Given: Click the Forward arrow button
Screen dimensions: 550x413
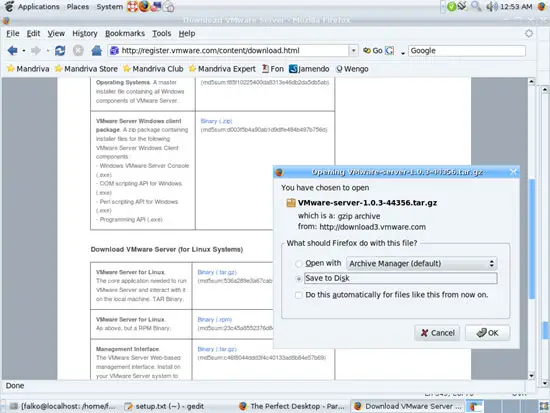Looking at the screenshot, I should [x=36, y=51].
